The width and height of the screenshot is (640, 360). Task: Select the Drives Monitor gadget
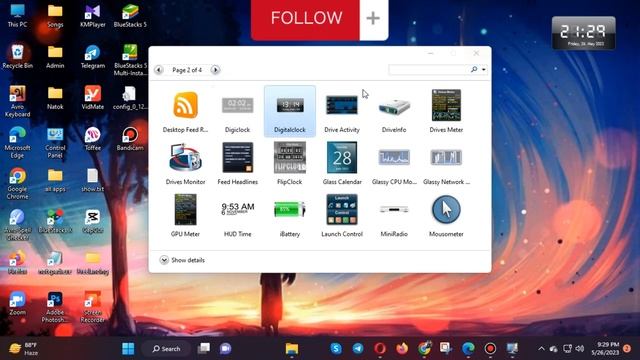[185, 163]
